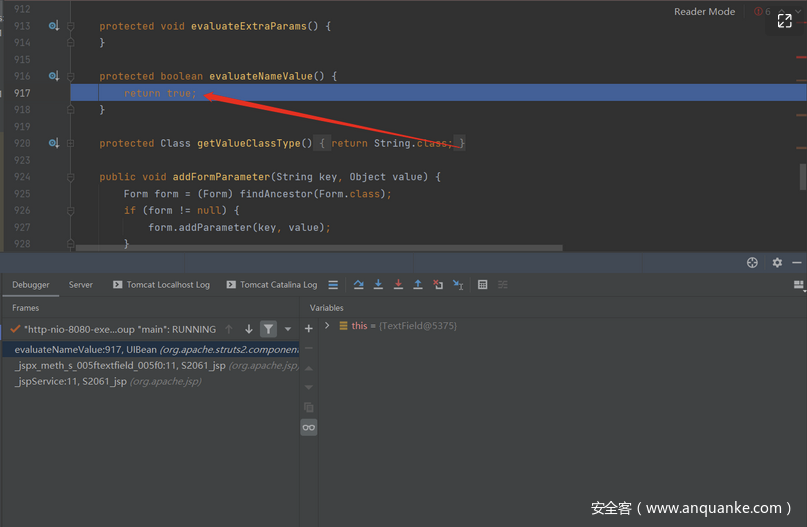Viewport: 807px width, 527px height.
Task: Switch to the Server tab
Action: pyautogui.click(x=81, y=285)
